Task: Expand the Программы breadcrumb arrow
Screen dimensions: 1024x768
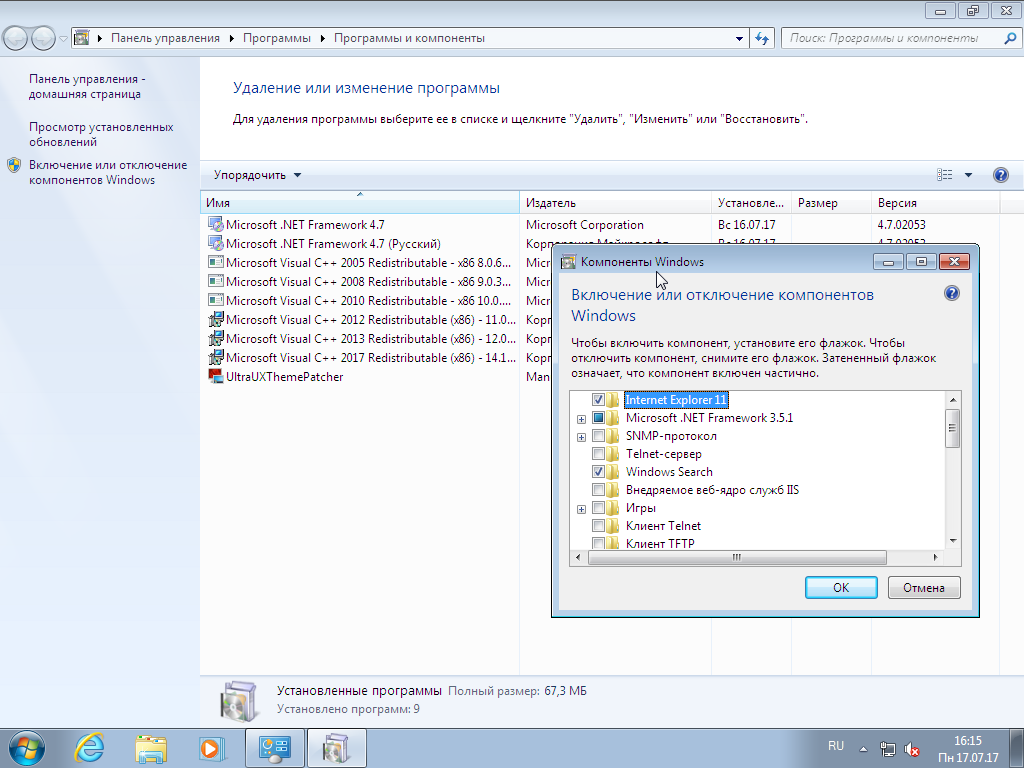Action: (323, 39)
